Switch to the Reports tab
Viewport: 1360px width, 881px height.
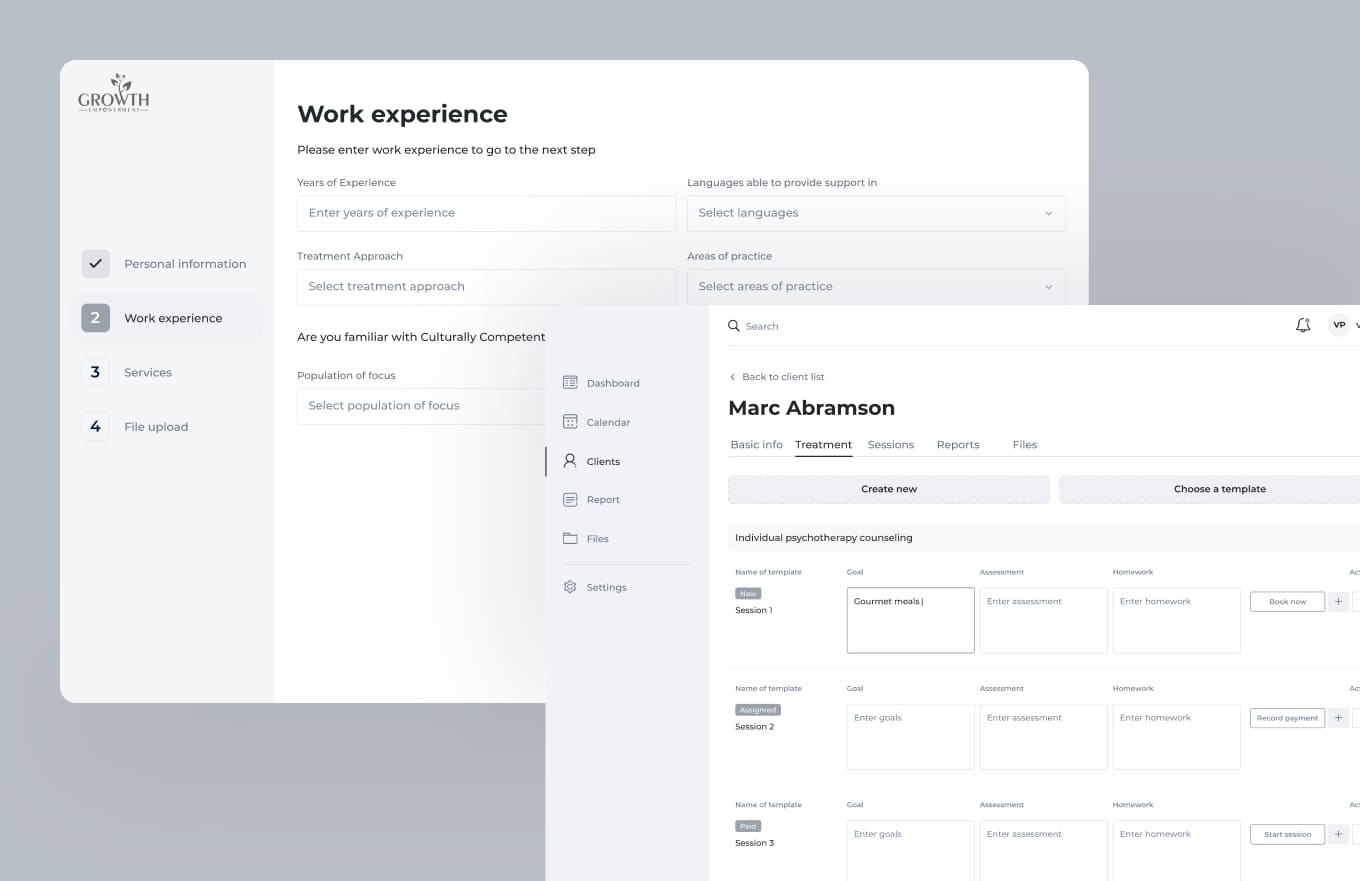tap(957, 445)
